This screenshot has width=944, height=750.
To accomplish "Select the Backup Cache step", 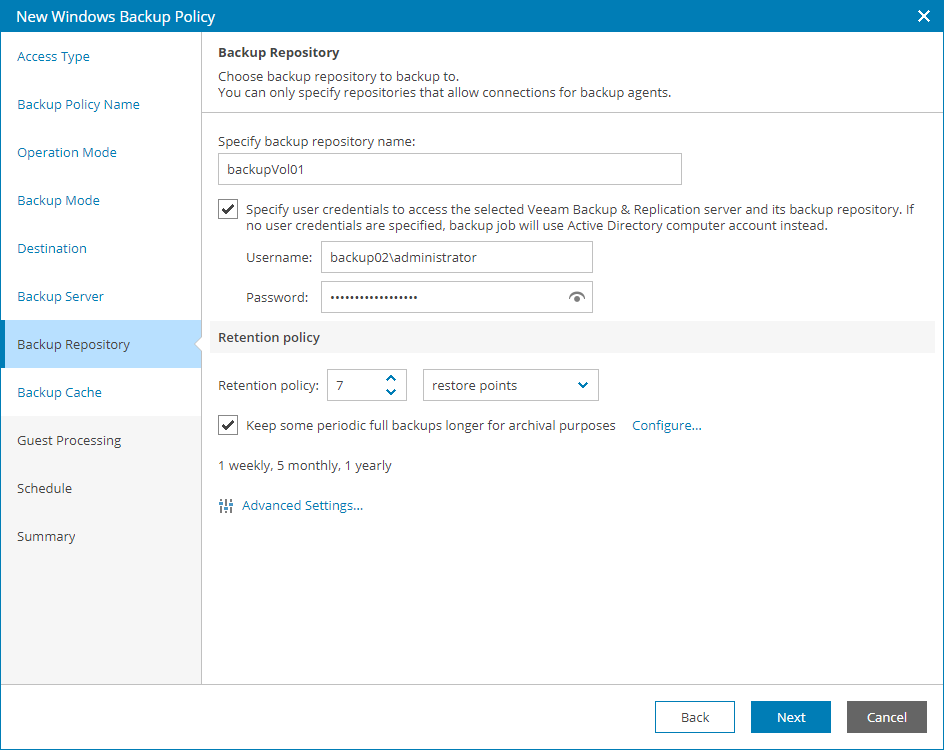I will pyautogui.click(x=57, y=392).
